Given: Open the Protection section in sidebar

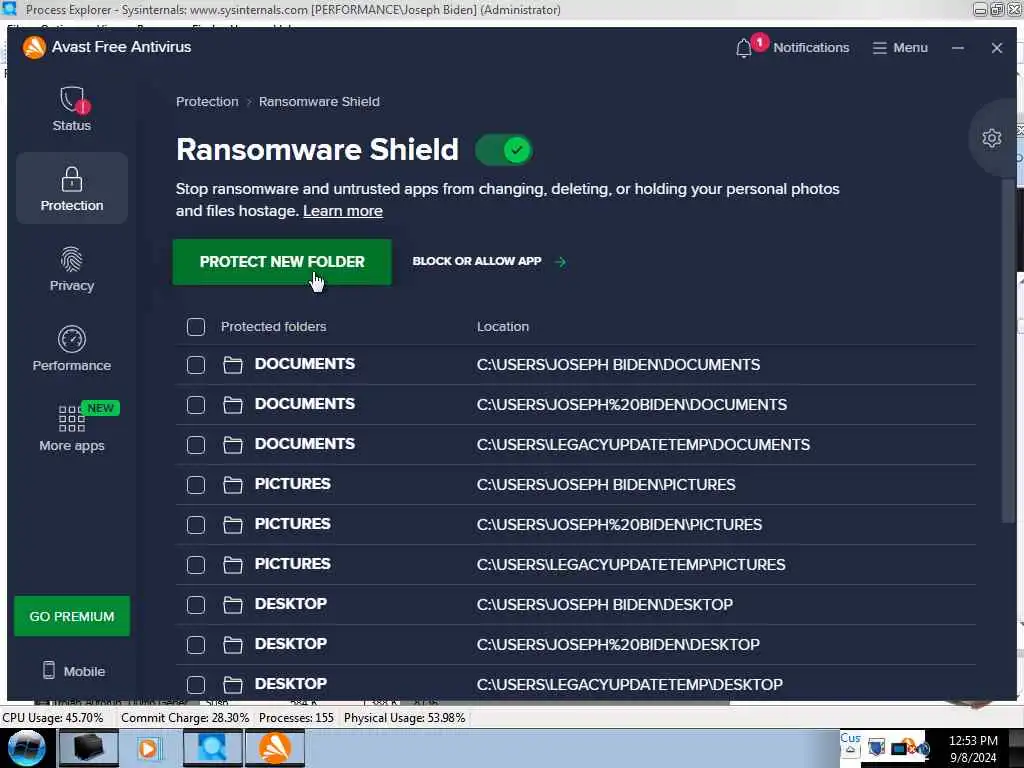Looking at the screenshot, I should (72, 188).
